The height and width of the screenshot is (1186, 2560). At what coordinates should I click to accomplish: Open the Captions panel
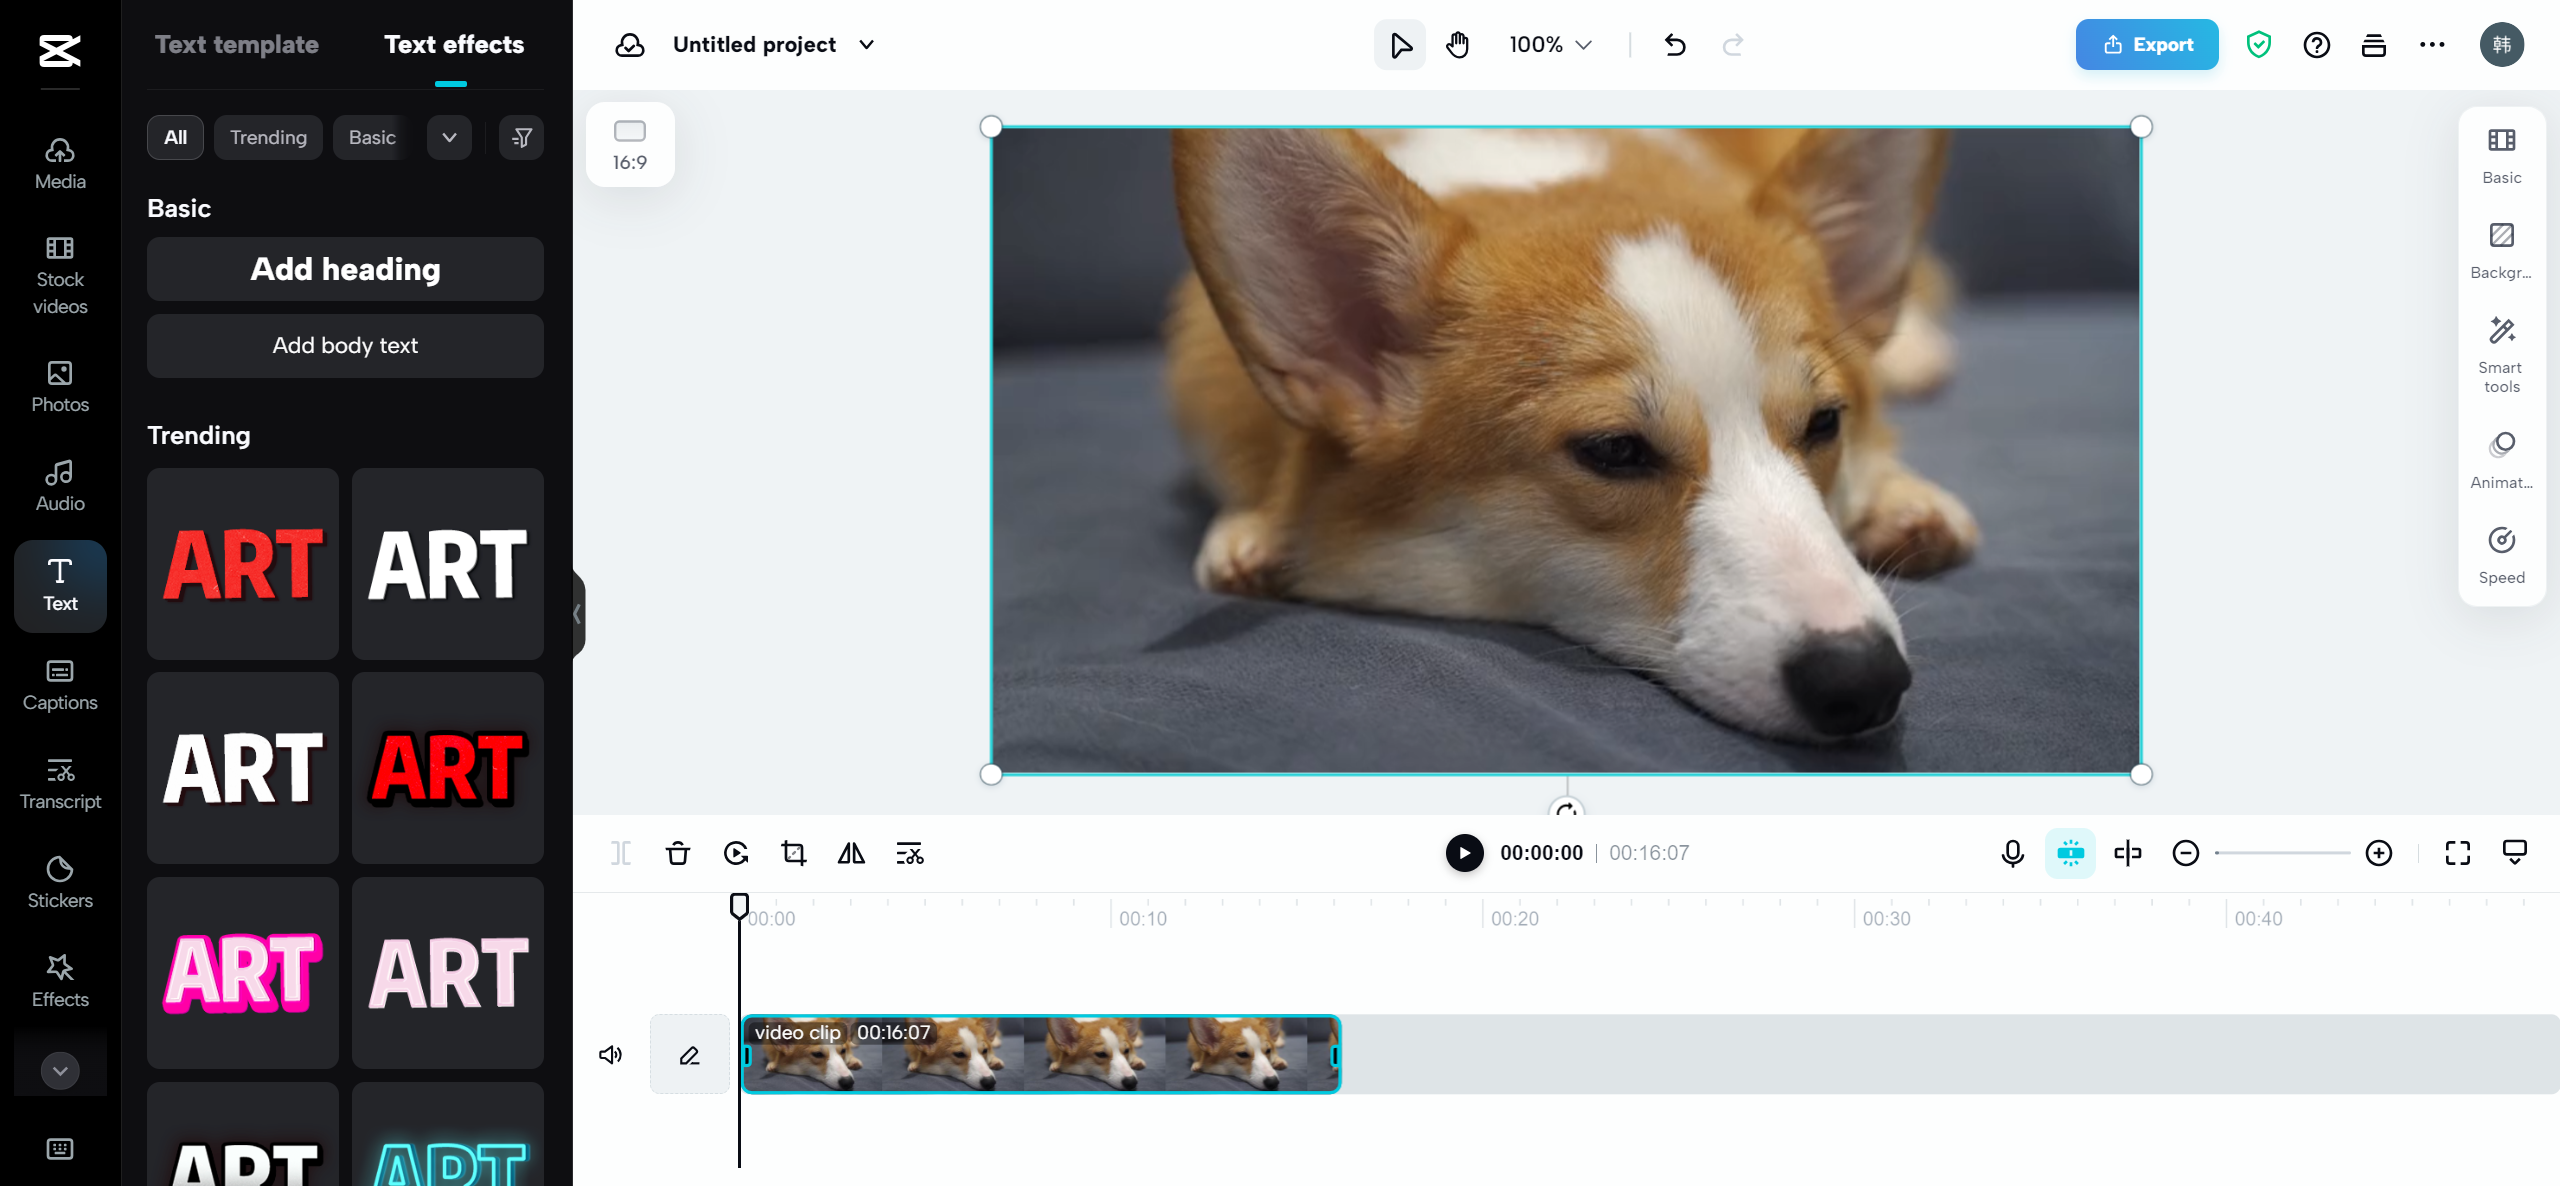[x=59, y=685]
